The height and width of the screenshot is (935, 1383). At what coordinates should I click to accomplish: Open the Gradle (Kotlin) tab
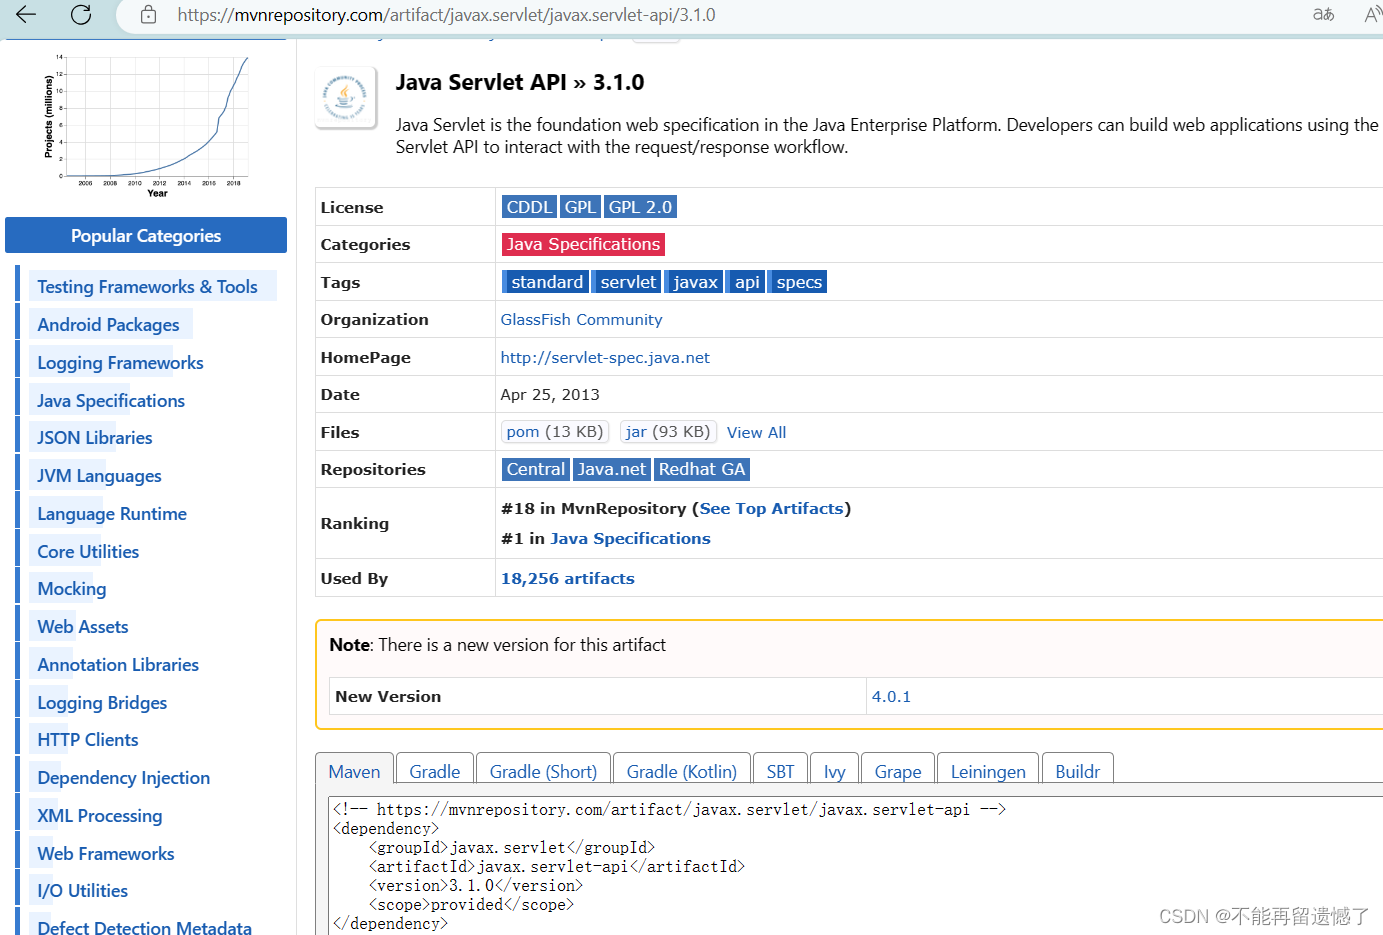[x=681, y=771]
